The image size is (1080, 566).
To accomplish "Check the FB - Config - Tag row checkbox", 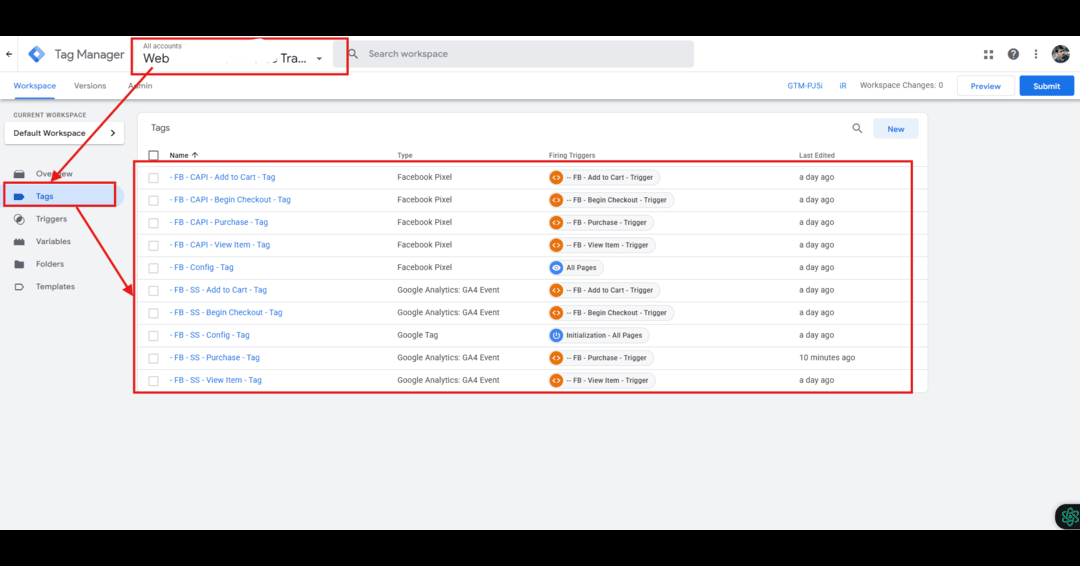I will coord(154,268).
